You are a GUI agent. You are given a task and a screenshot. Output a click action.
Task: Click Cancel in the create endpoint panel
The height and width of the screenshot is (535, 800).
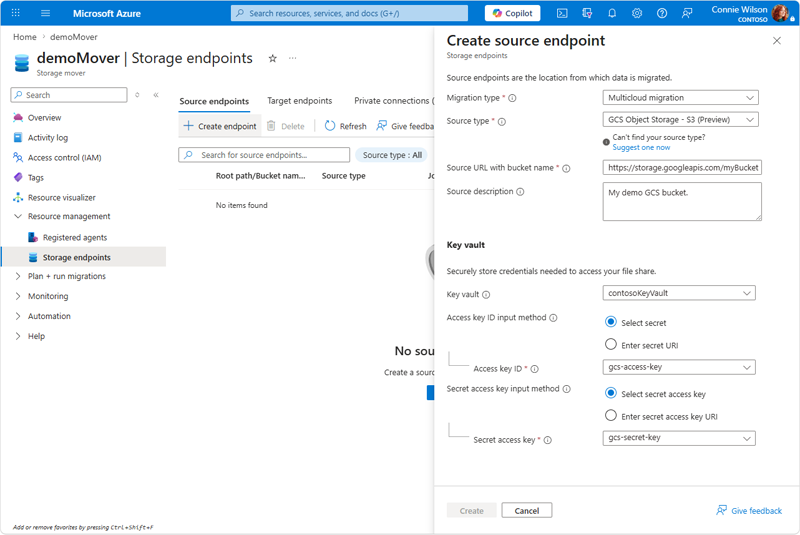point(527,511)
